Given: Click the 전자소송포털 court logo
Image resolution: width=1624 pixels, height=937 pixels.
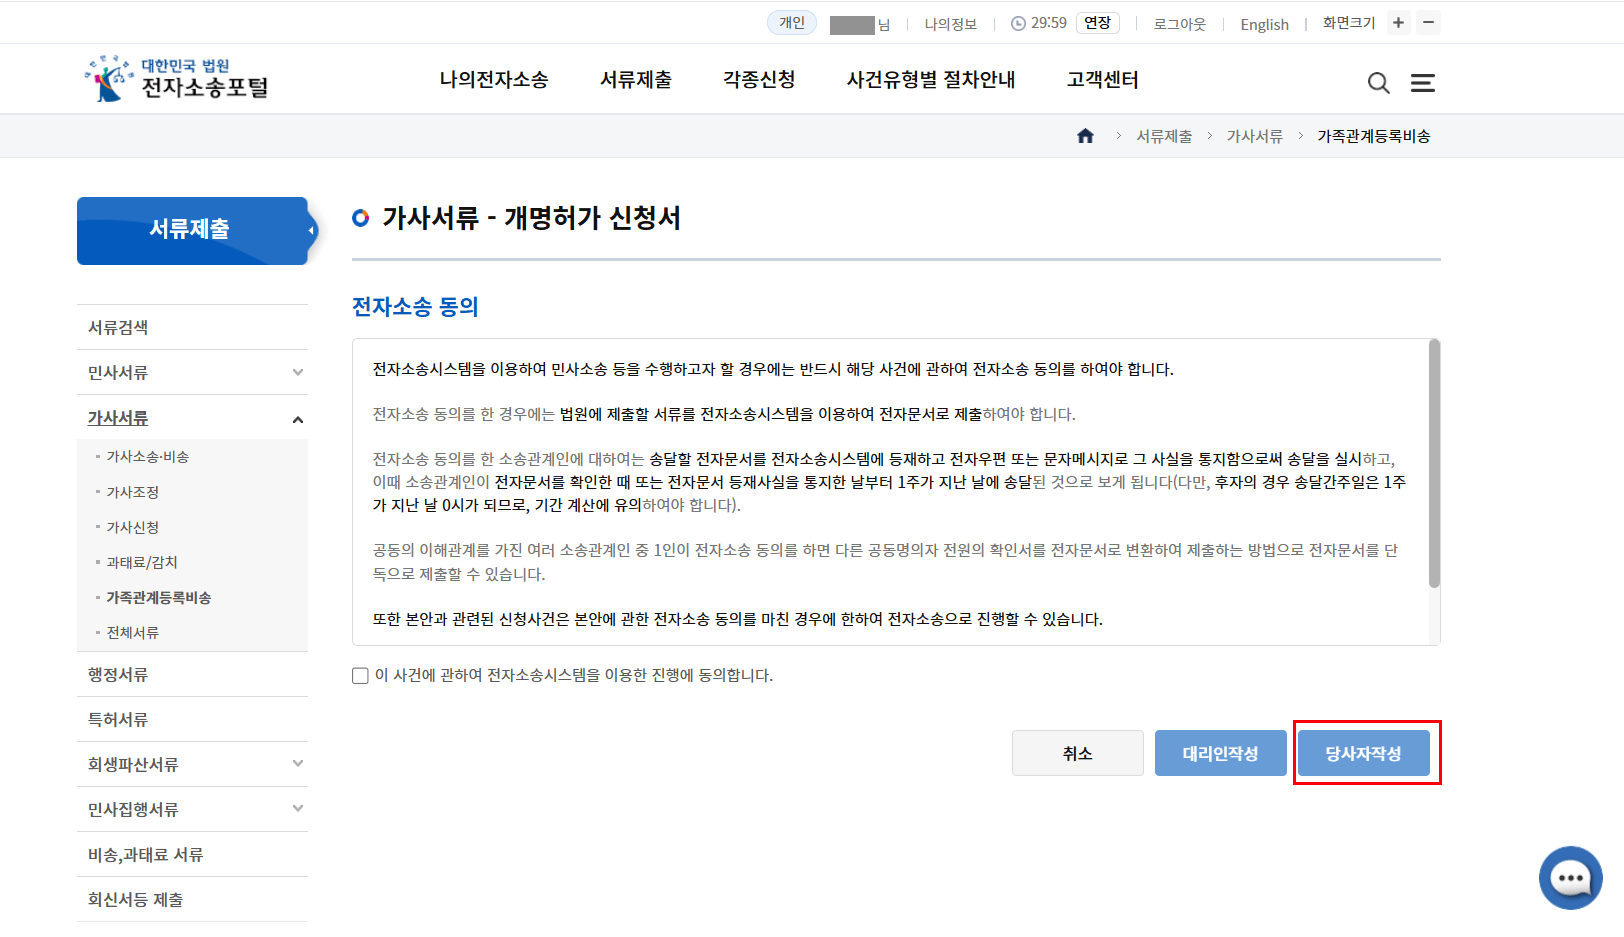Looking at the screenshot, I should pos(175,78).
